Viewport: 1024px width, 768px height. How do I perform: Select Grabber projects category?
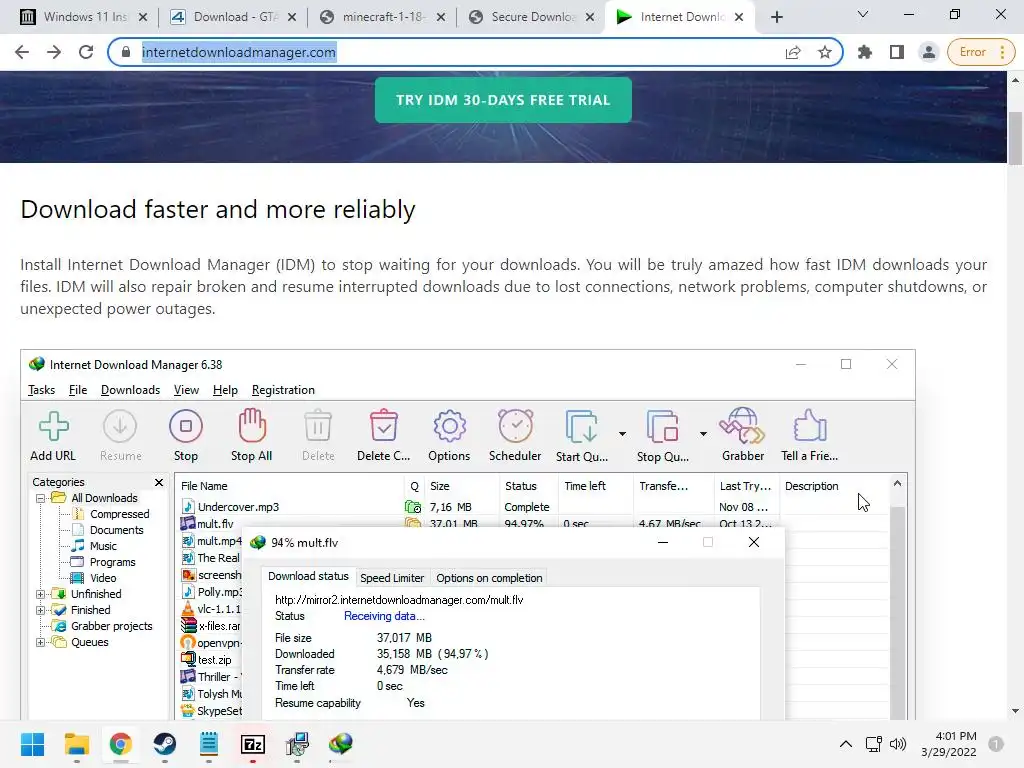coord(111,626)
